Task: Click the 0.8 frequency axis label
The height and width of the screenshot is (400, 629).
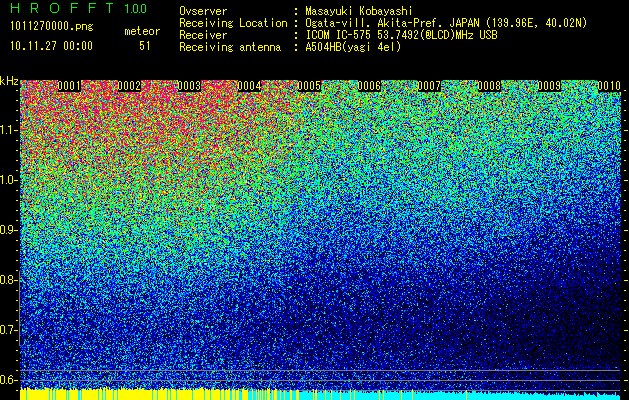Action: click(x=9, y=280)
